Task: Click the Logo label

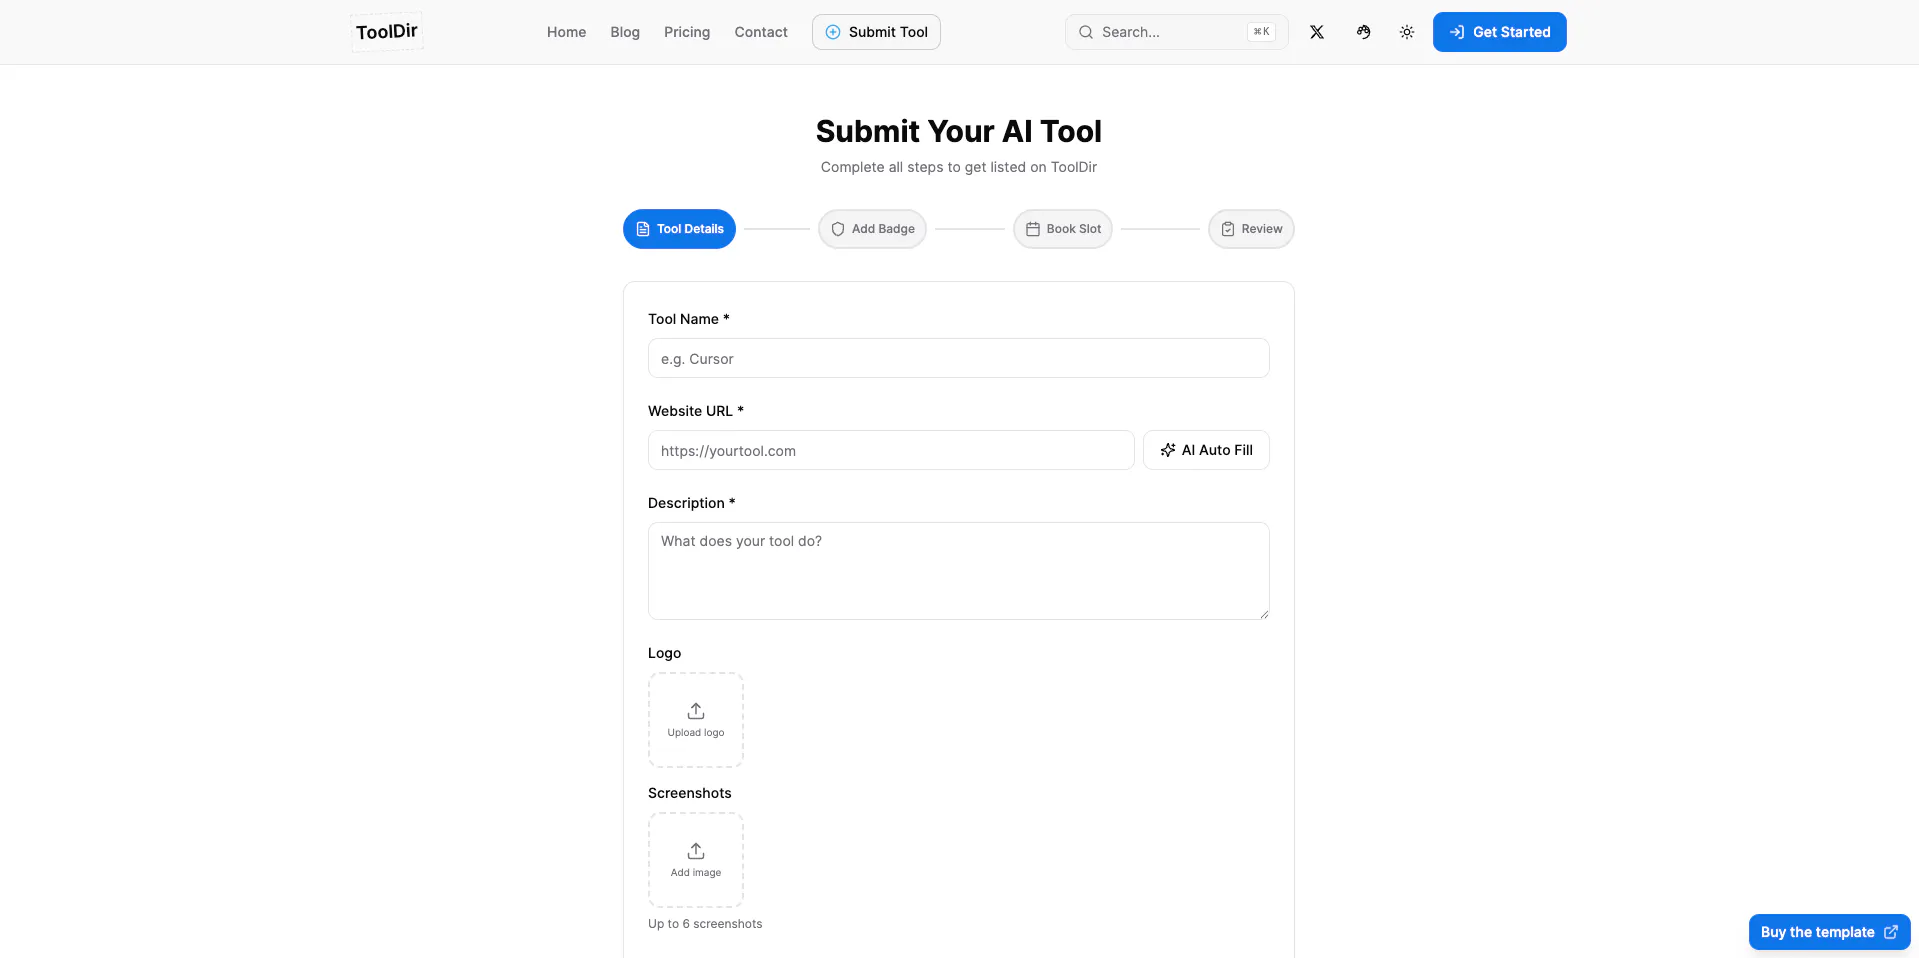Action: pos(664,653)
